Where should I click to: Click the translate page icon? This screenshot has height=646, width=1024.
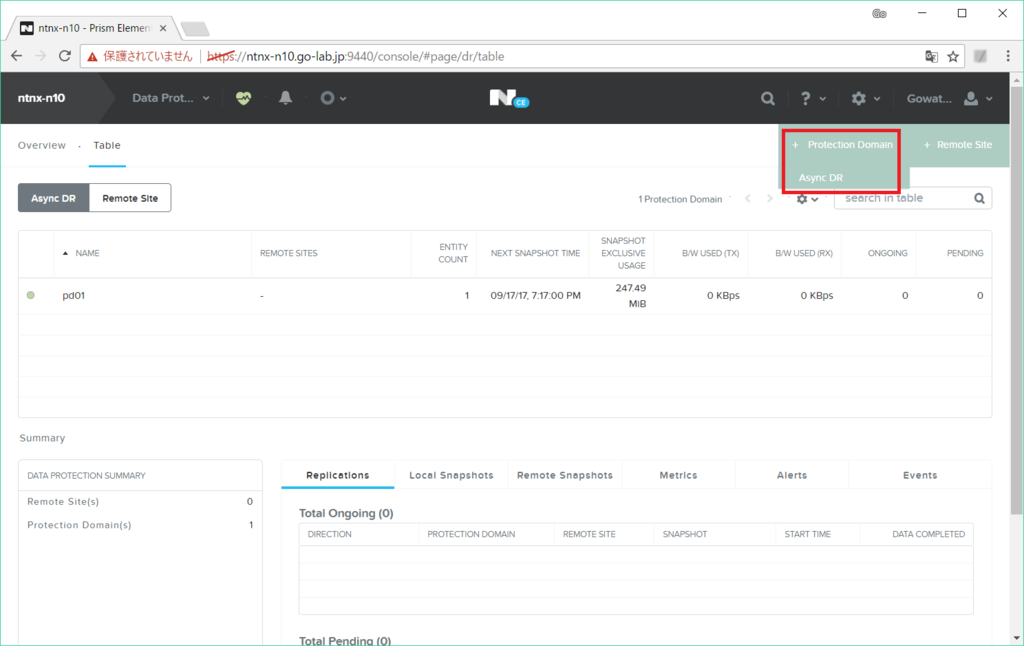click(931, 57)
